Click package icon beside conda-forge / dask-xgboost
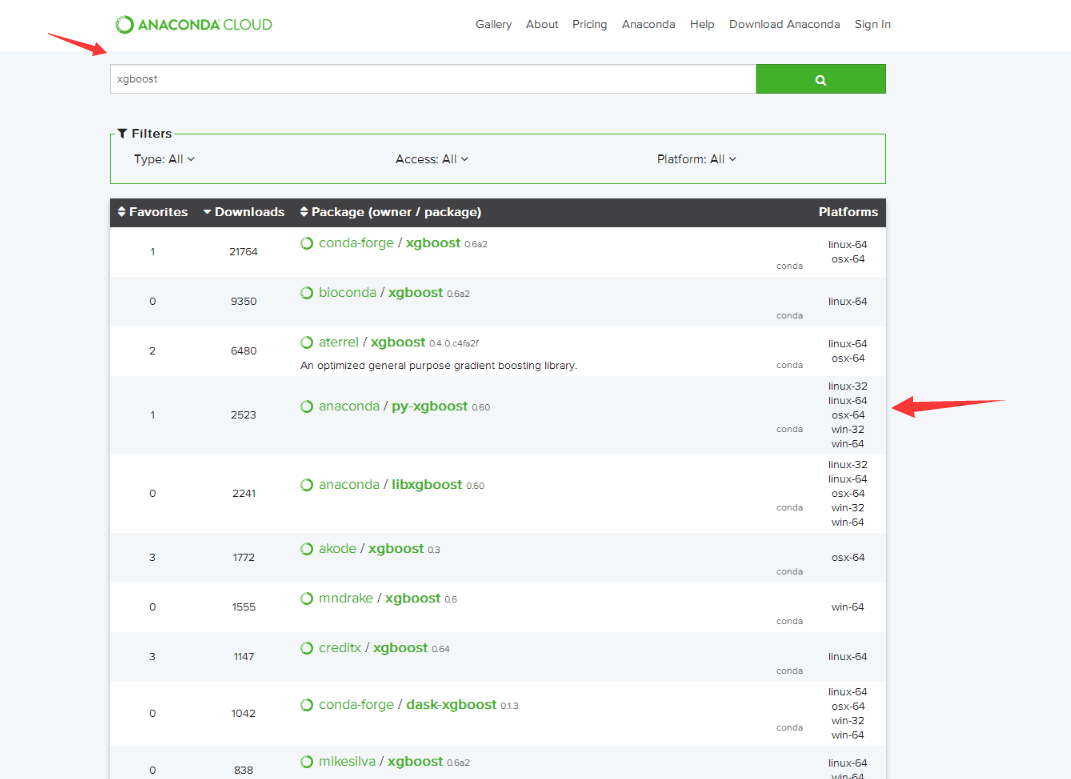The image size is (1071, 779). point(307,705)
